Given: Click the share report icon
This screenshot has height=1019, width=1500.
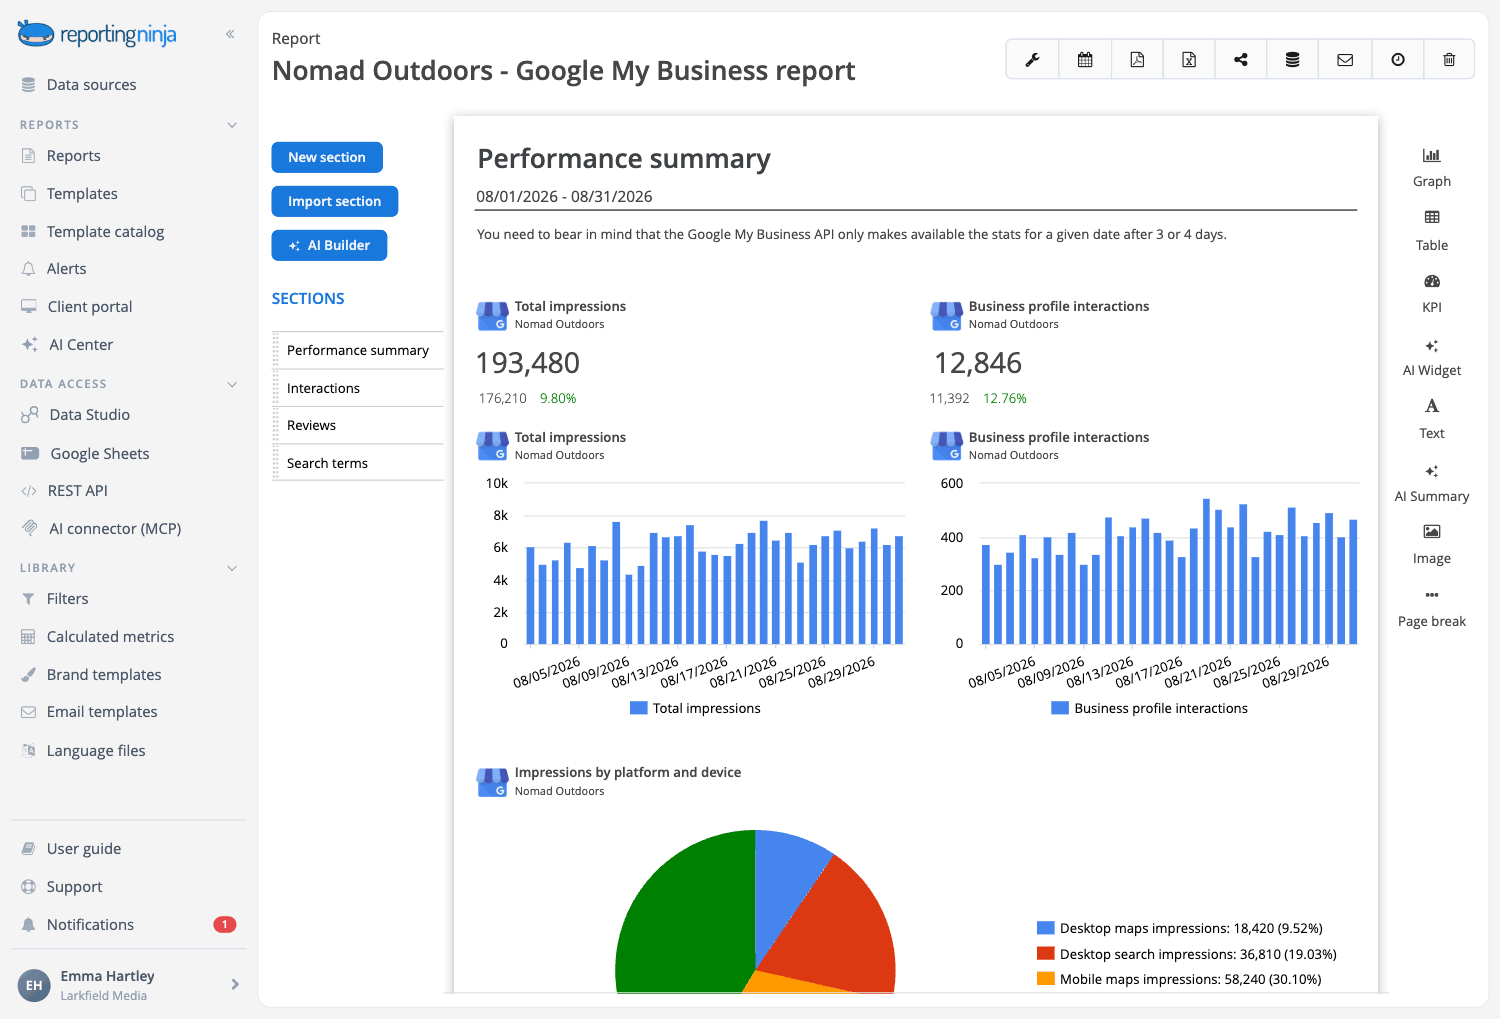Looking at the screenshot, I should click(x=1241, y=60).
